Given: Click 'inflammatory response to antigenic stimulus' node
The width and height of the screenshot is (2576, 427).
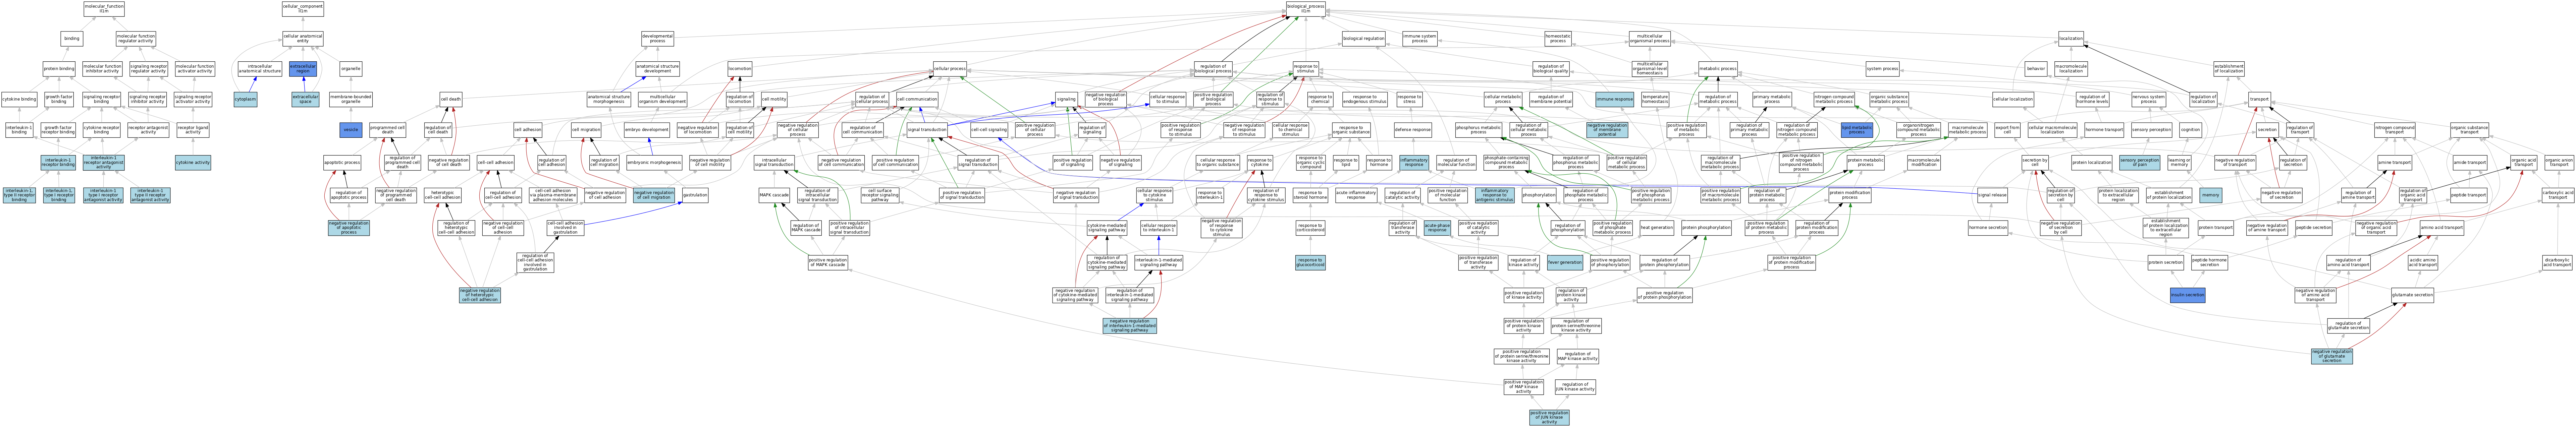Looking at the screenshot, I should click(1495, 195).
